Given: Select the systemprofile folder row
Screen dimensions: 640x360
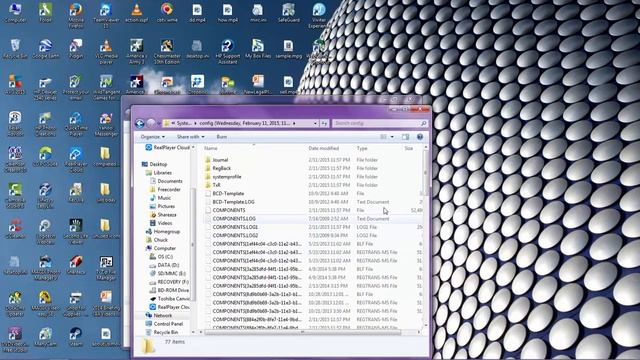Looking at the screenshot, I should pyautogui.click(x=312, y=177).
